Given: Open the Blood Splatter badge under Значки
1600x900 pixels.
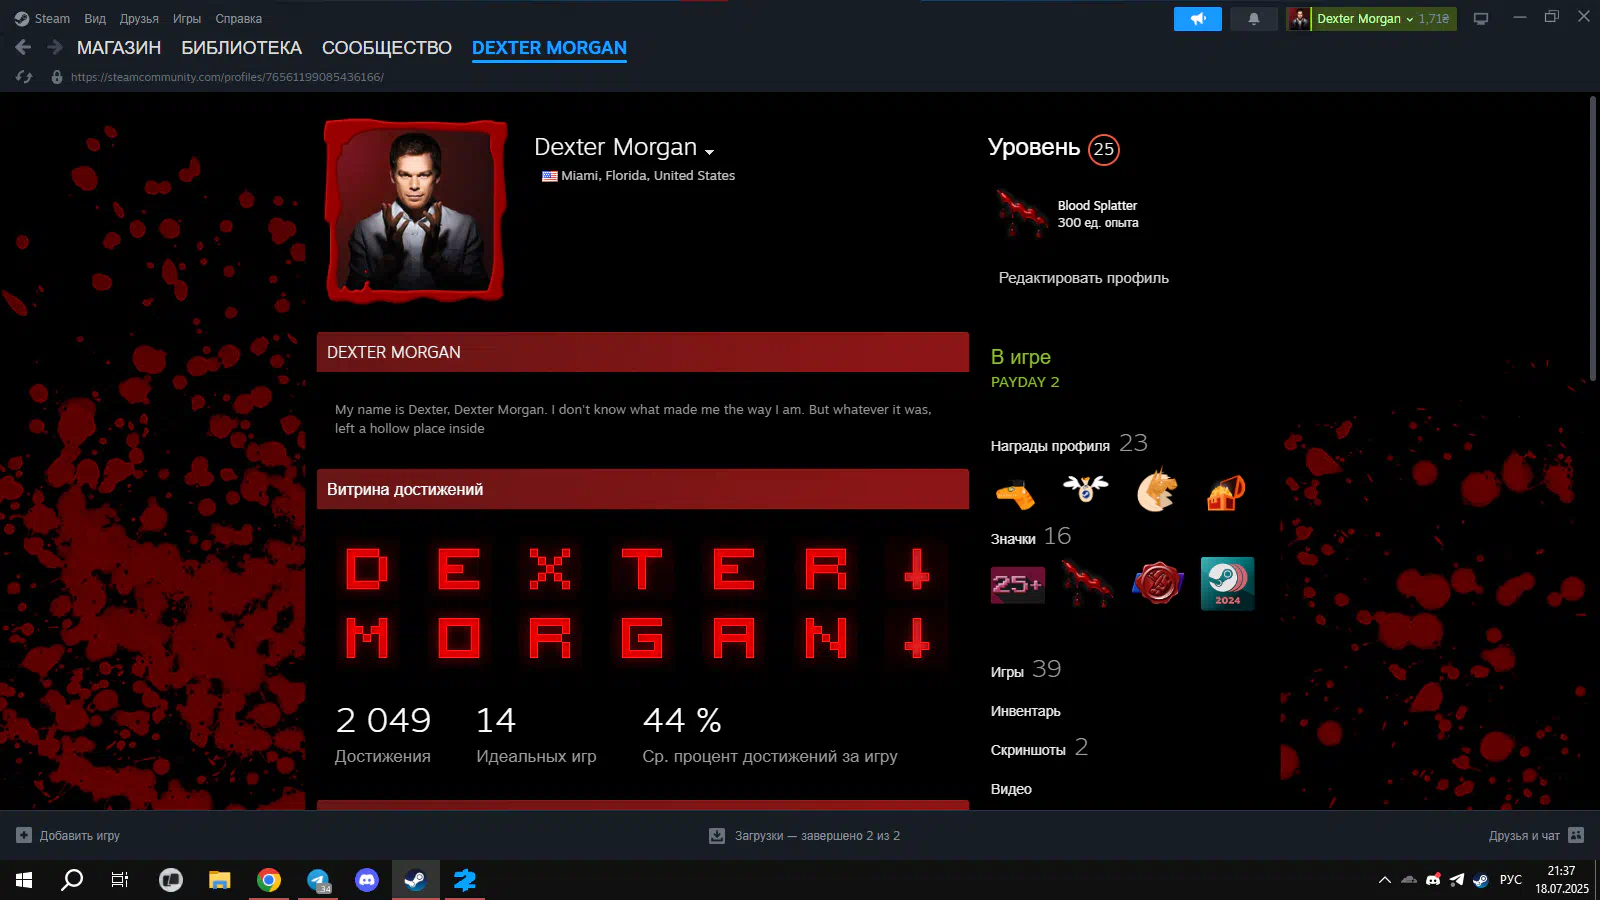Looking at the screenshot, I should pyautogui.click(x=1087, y=583).
